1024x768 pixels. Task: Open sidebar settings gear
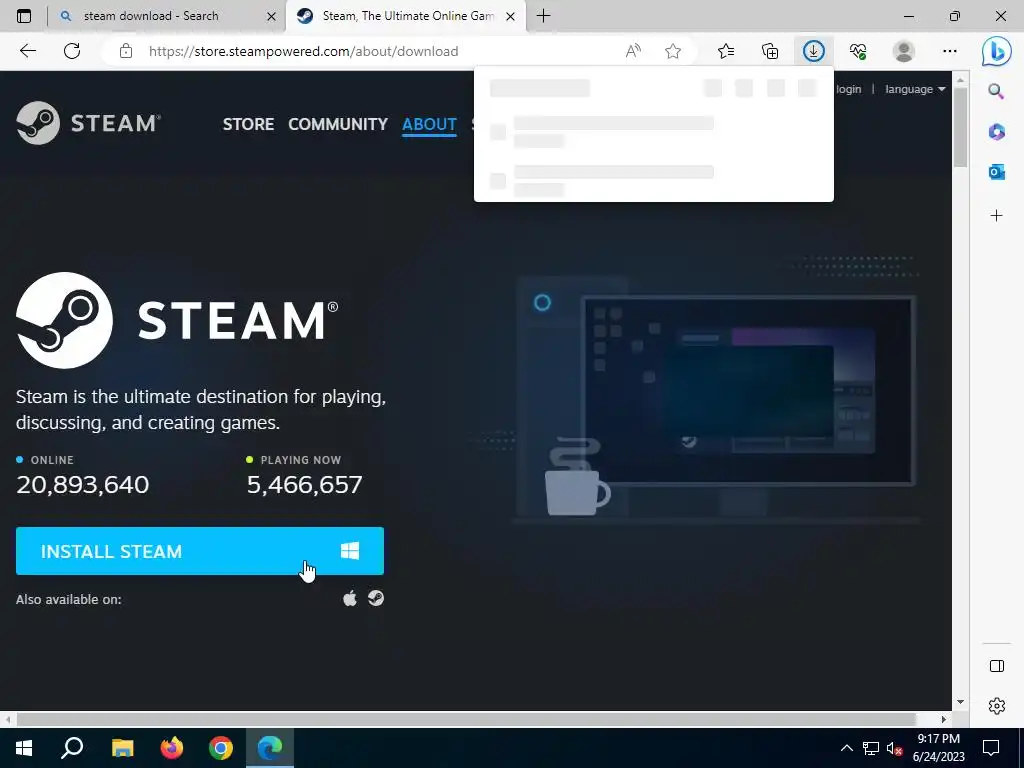997,706
